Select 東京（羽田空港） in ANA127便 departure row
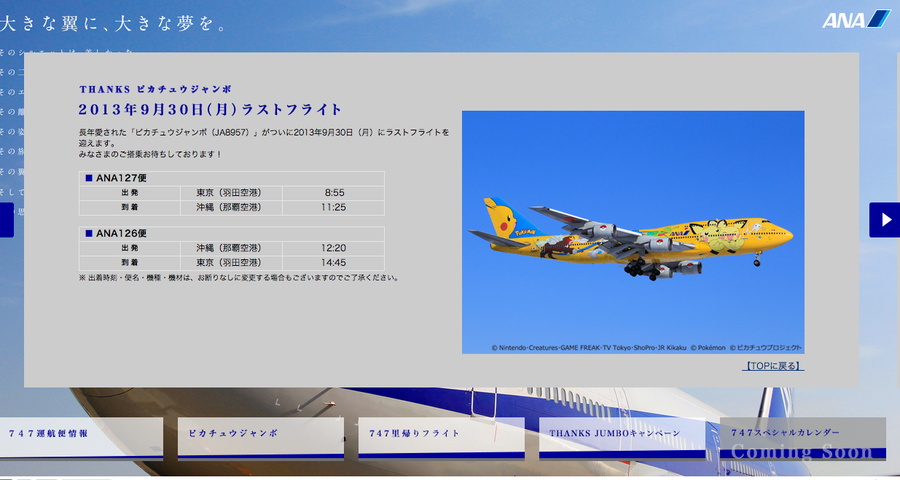Viewport: 900px width, 480px height. 231,193
